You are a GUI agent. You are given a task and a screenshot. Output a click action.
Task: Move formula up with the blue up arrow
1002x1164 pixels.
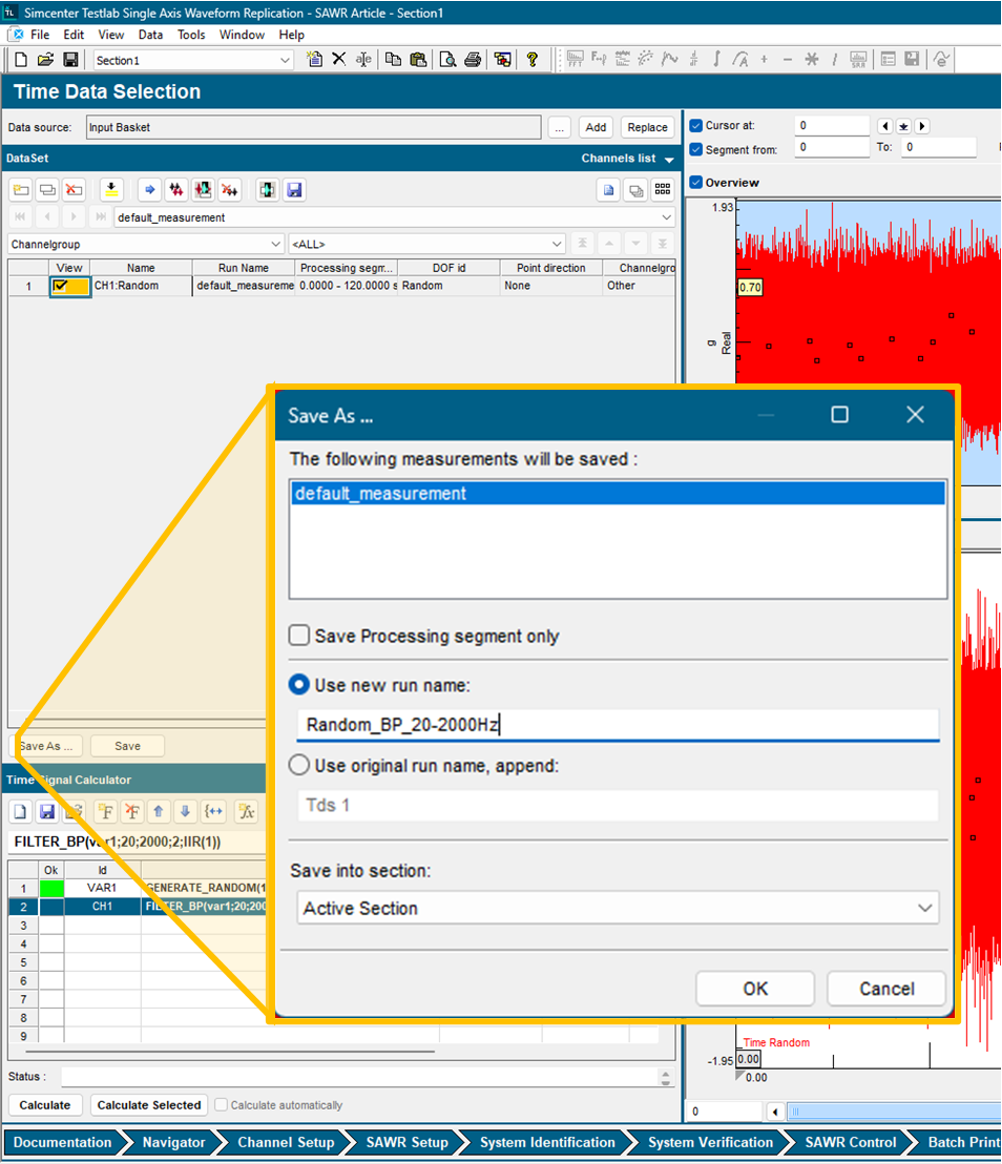click(158, 811)
